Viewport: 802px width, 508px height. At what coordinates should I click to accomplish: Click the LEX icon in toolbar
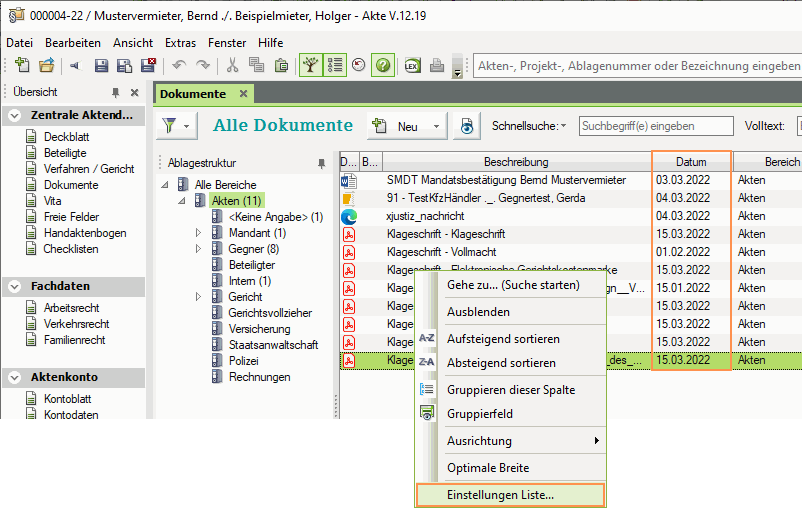coord(411,66)
